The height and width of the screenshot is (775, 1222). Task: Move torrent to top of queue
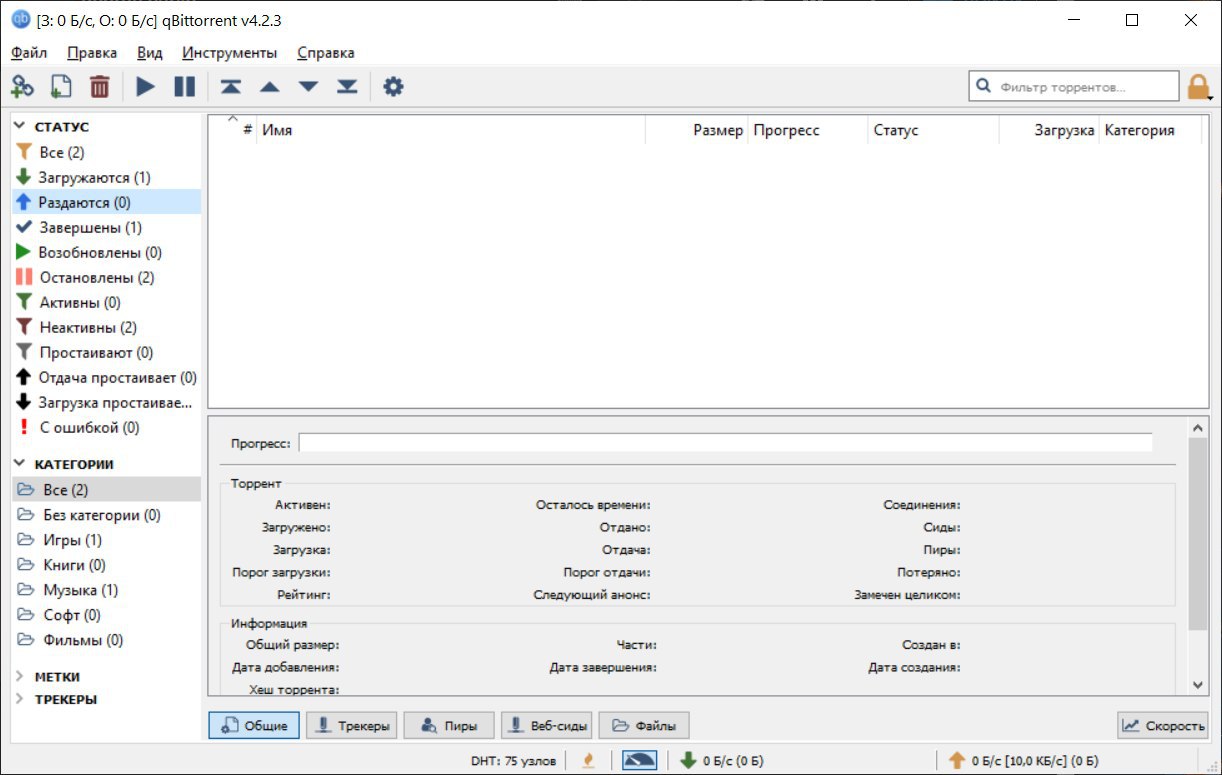[x=231, y=87]
